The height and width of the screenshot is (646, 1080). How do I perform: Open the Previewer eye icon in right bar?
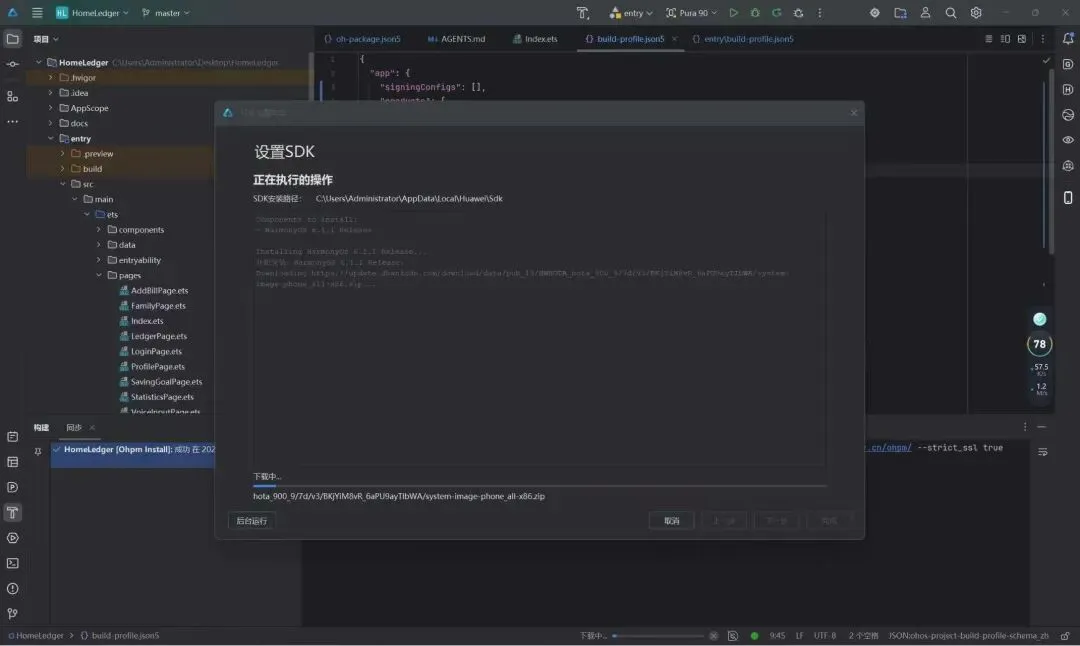(x=1068, y=140)
